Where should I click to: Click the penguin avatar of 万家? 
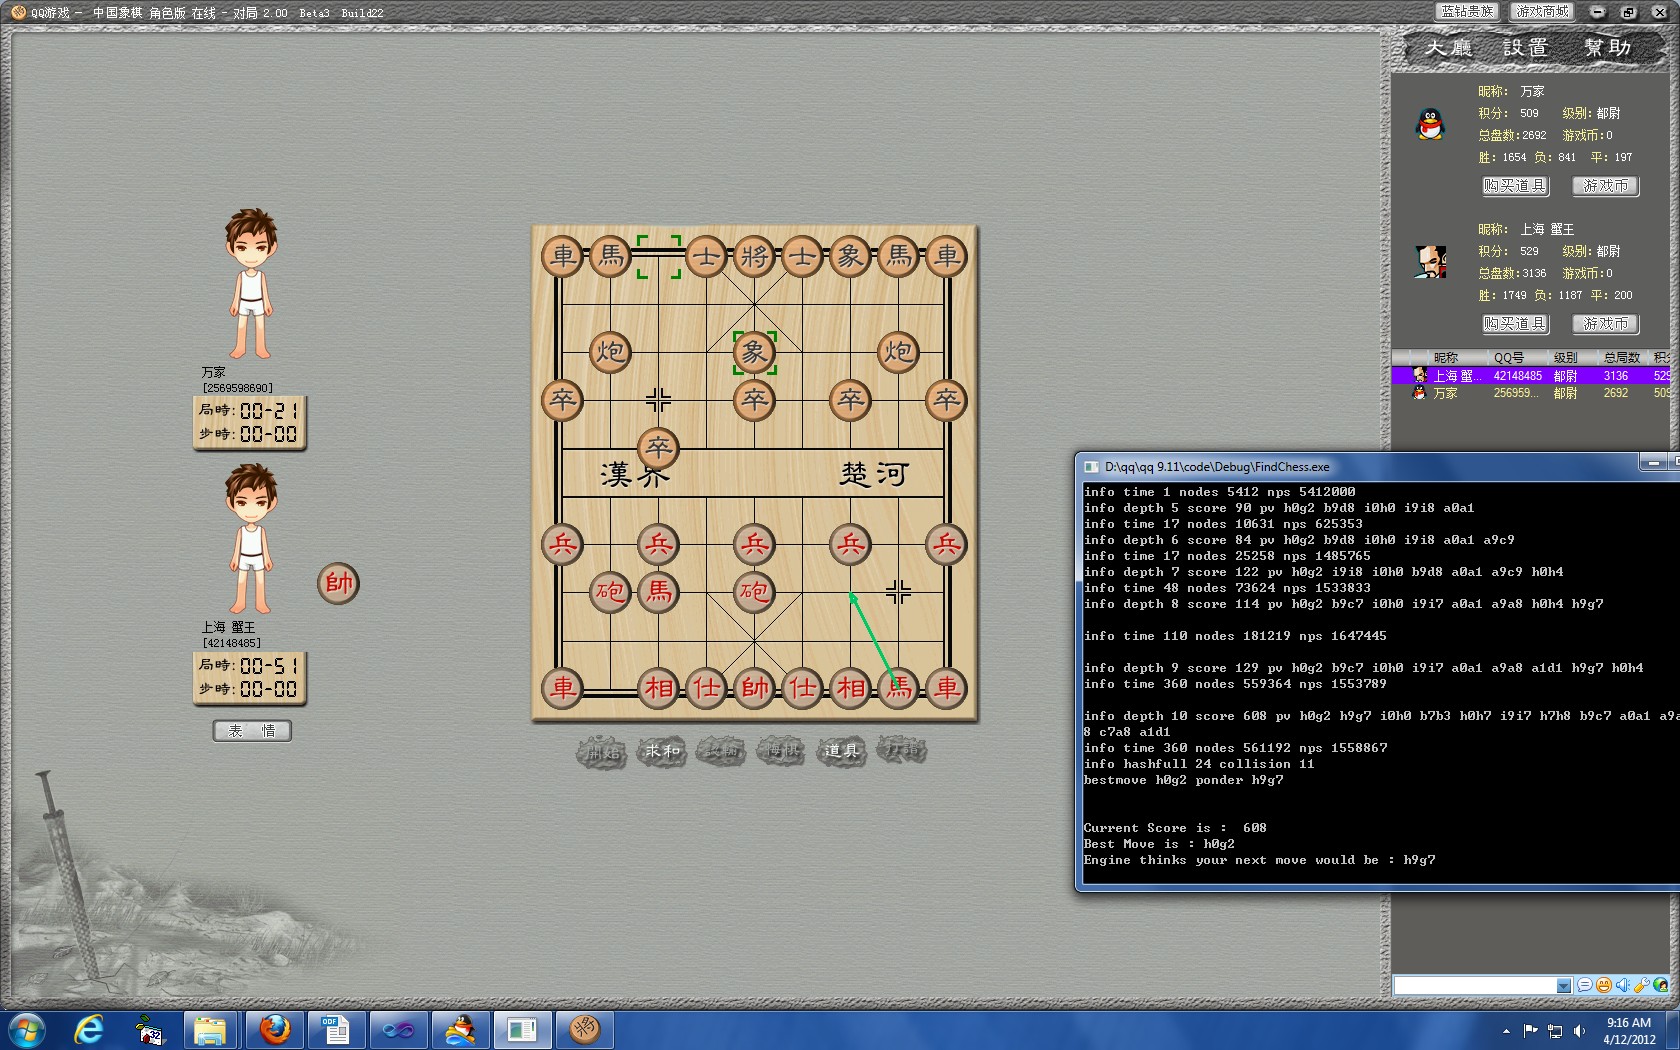click(1431, 124)
